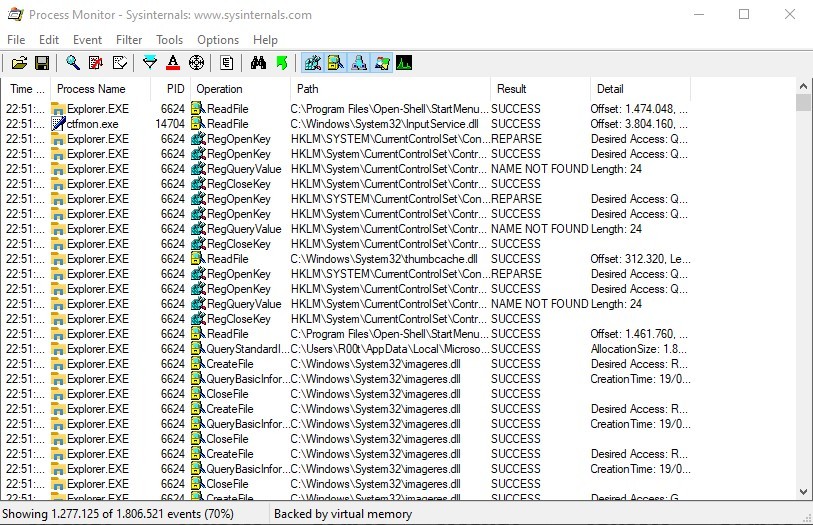The height and width of the screenshot is (525, 813).
Task: Clear the display using the eraser icon
Action: 120,63
